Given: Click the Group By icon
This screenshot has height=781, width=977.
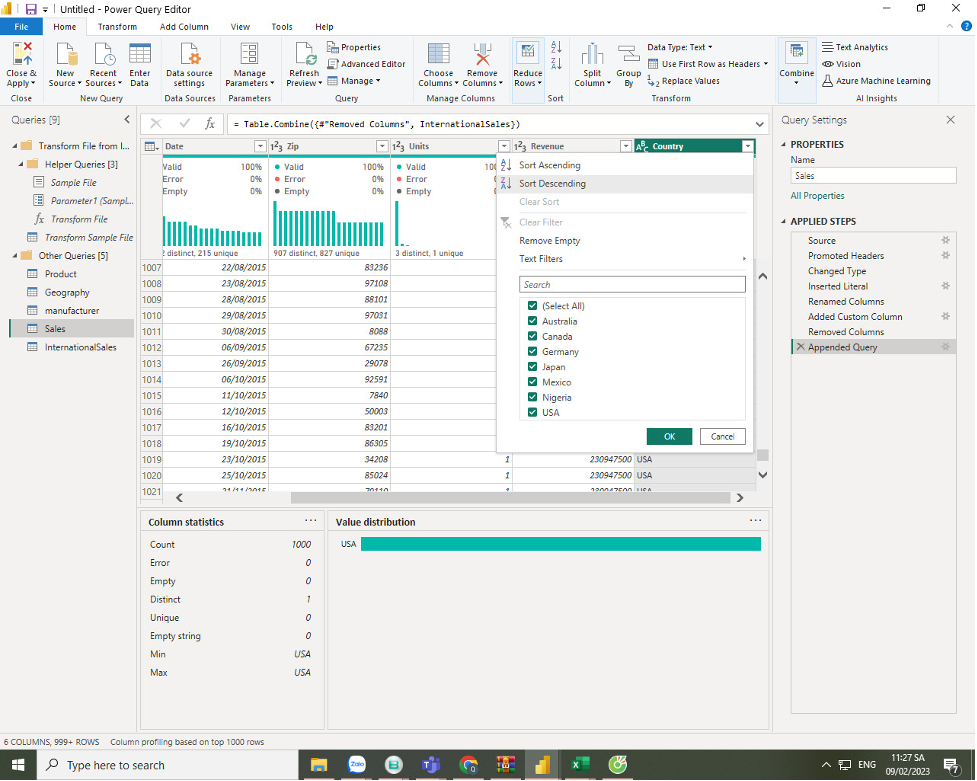Looking at the screenshot, I should click(x=628, y=55).
